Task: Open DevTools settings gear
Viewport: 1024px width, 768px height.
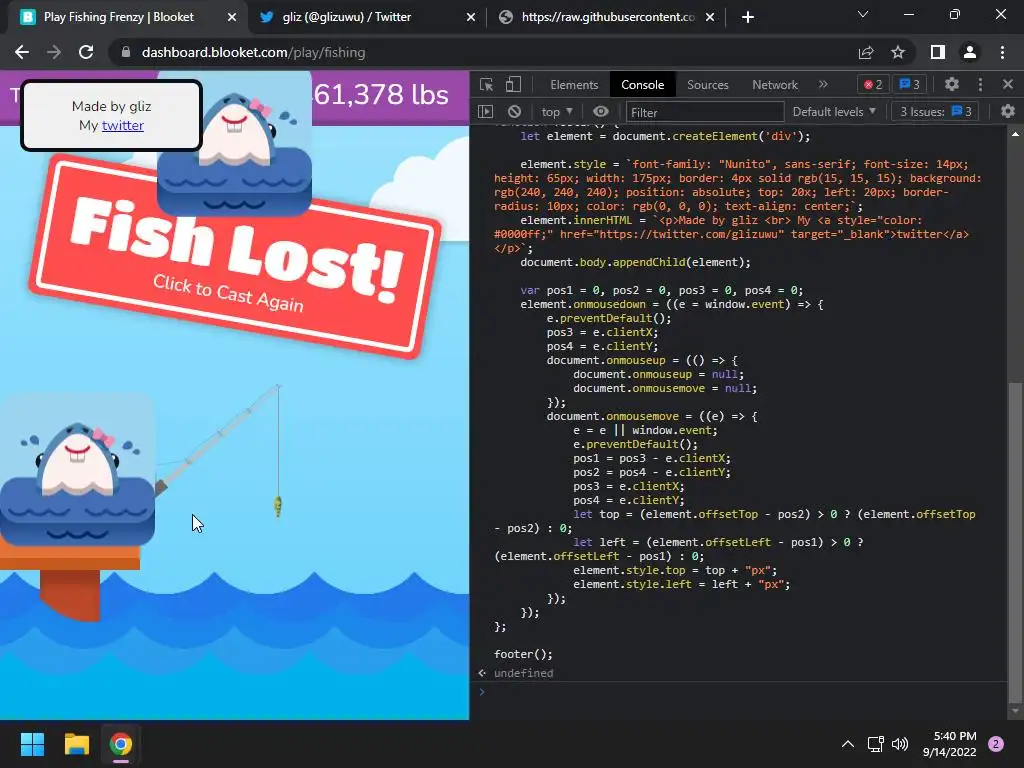Action: click(x=952, y=84)
